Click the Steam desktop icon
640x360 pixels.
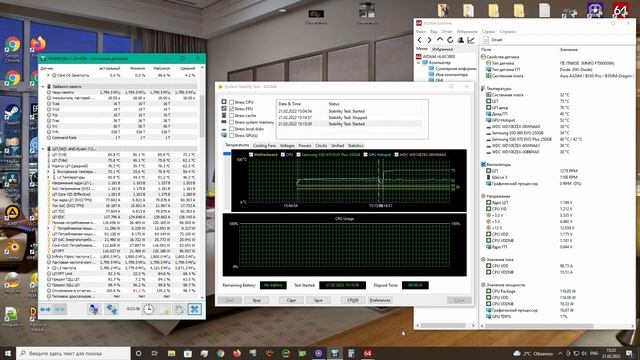12,112
